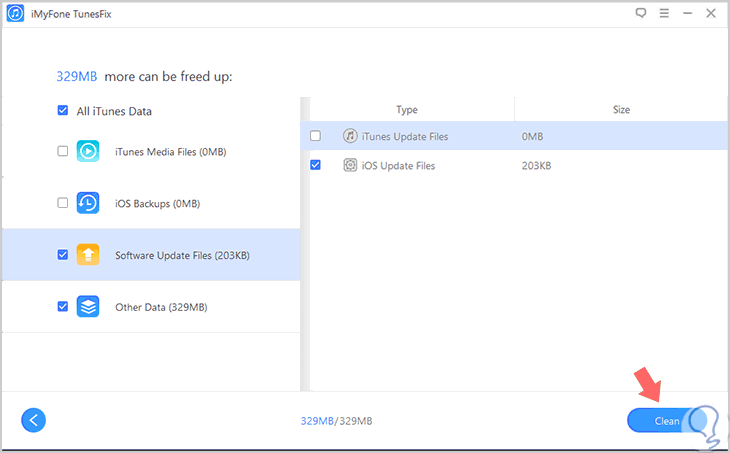
Task: Go back using the round arrow button
Action: [x=34, y=420]
